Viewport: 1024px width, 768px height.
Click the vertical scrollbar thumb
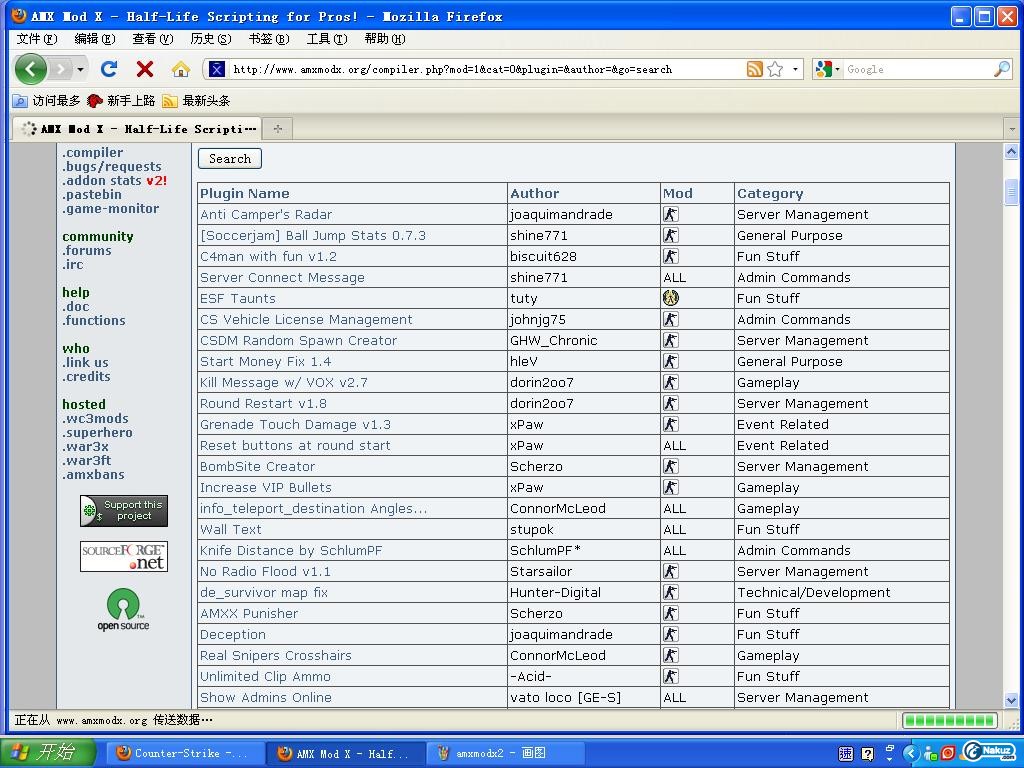pos(1011,192)
